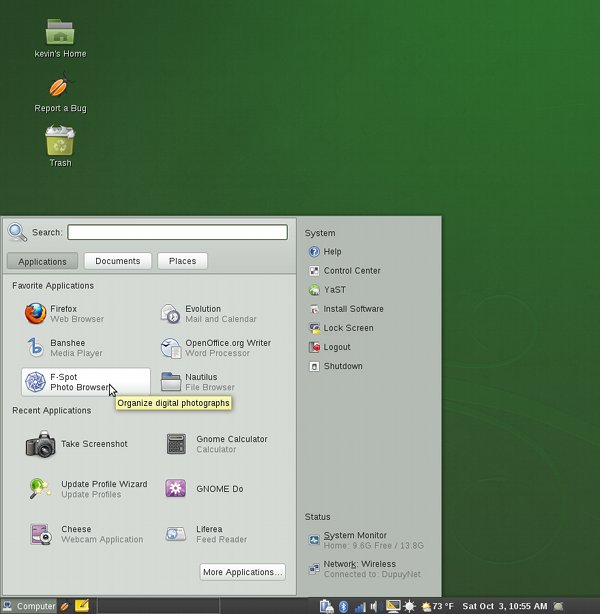Select the Applications tab

point(42,261)
